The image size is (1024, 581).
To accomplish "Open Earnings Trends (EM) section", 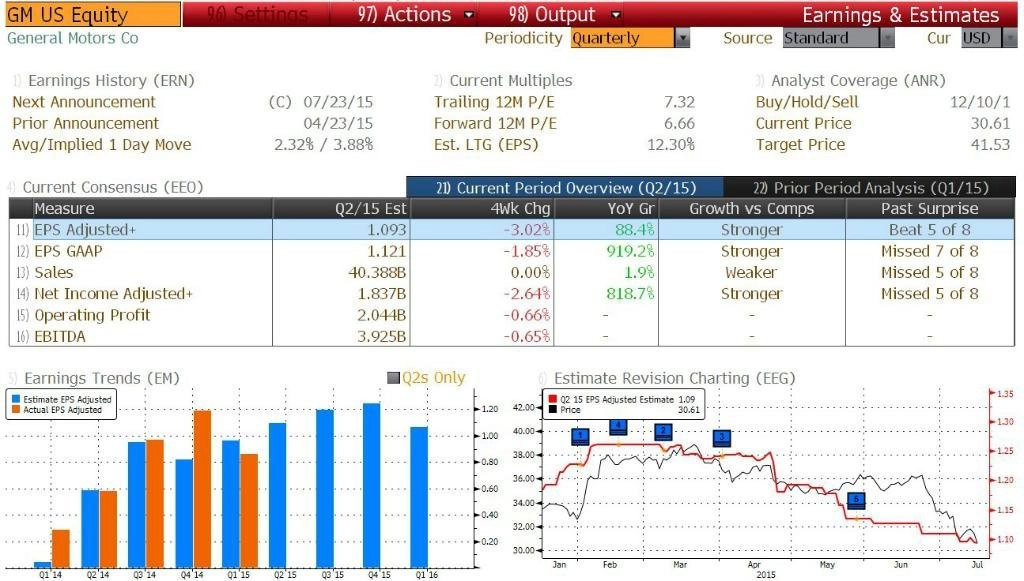I will pos(93,379).
